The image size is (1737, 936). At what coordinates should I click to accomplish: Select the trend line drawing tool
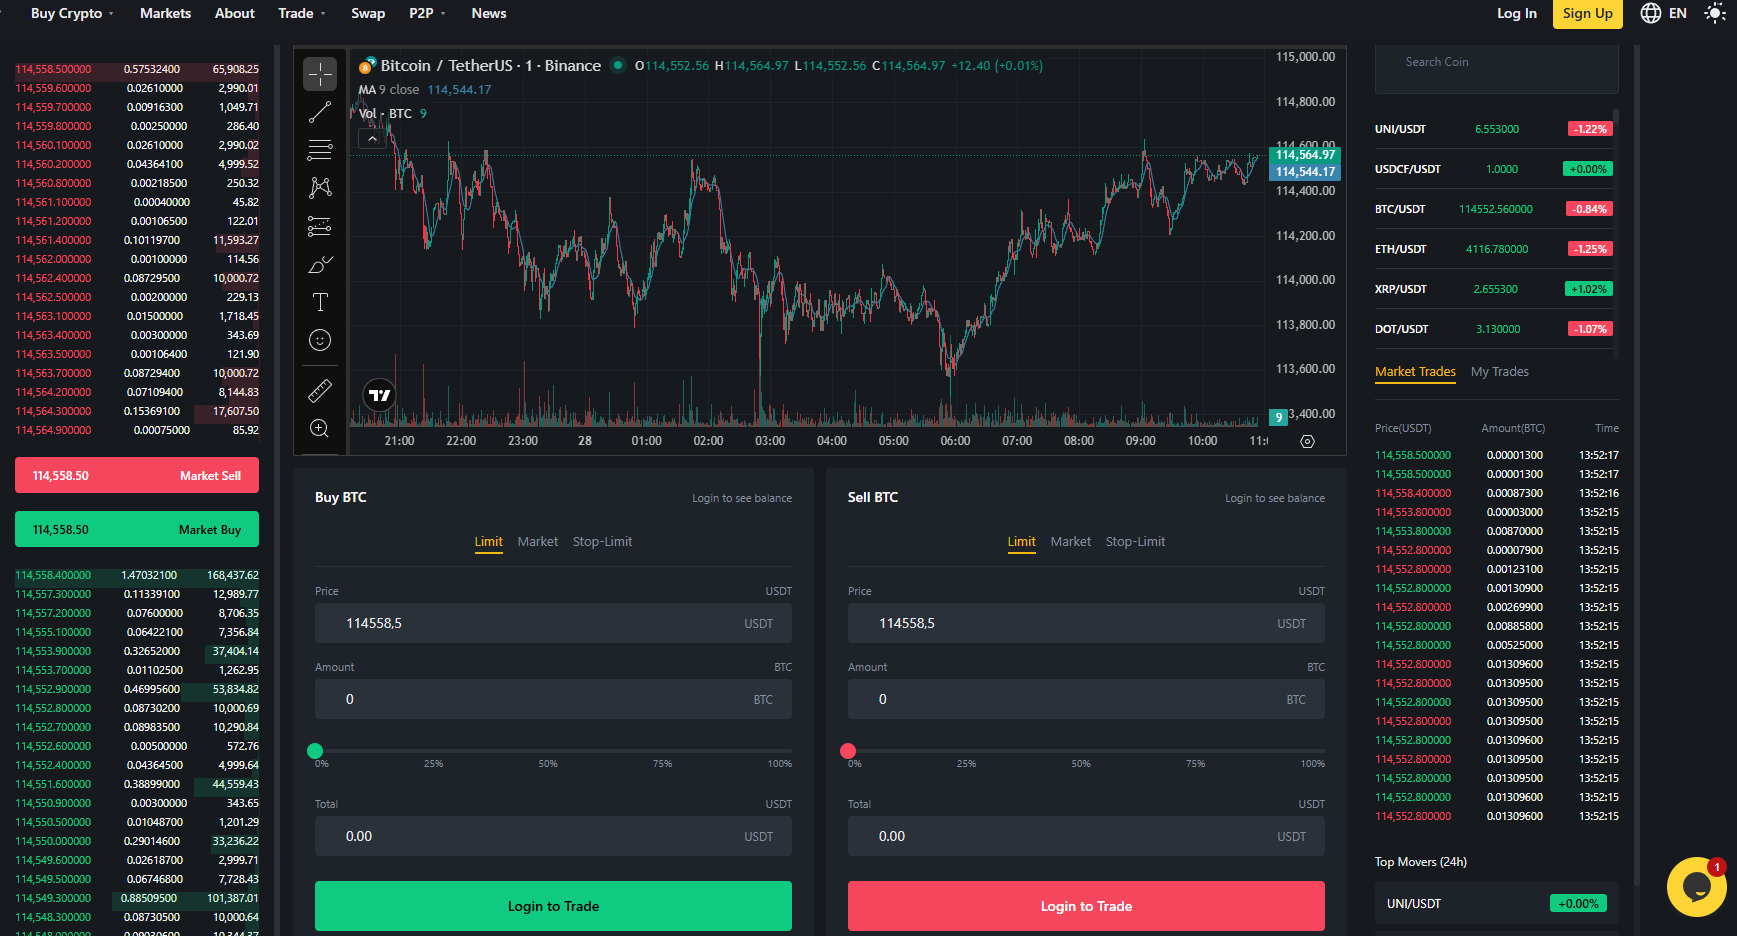pyautogui.click(x=320, y=111)
